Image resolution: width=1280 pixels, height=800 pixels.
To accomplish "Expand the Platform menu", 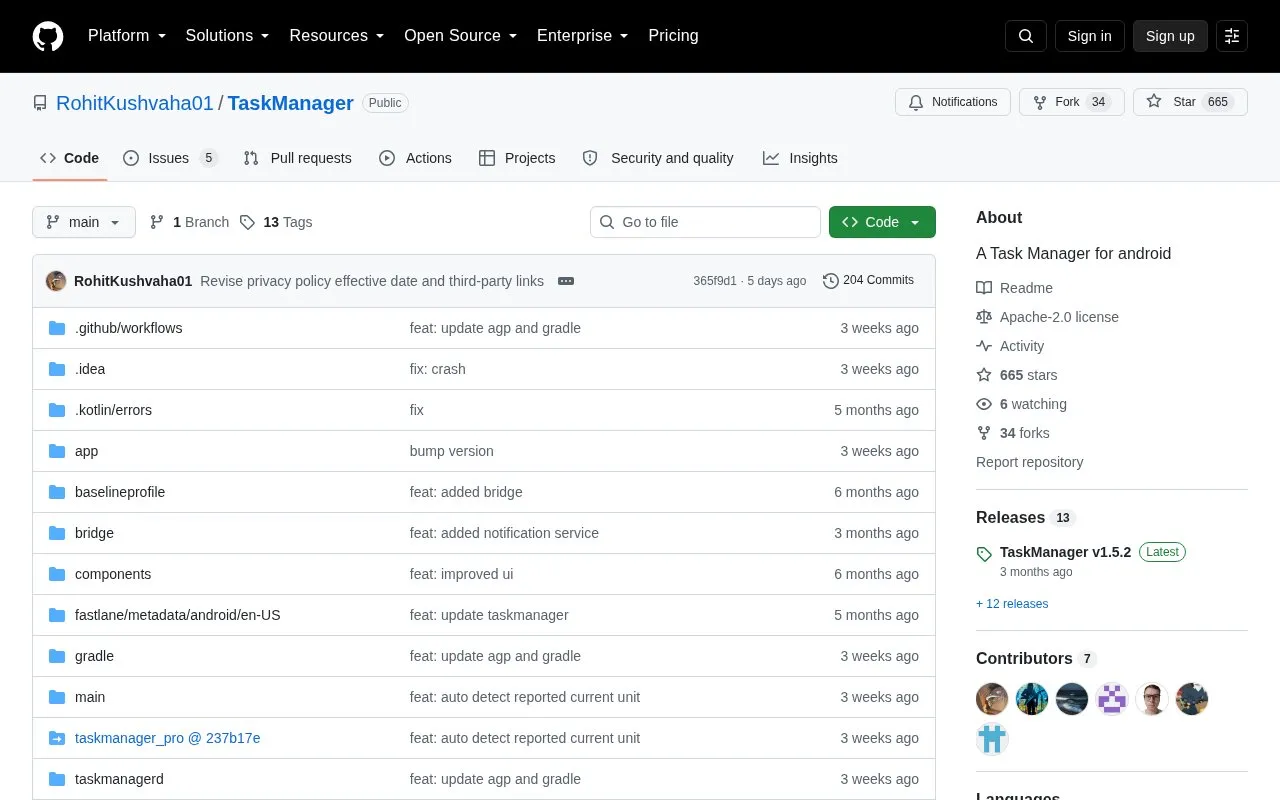I will click(x=127, y=36).
